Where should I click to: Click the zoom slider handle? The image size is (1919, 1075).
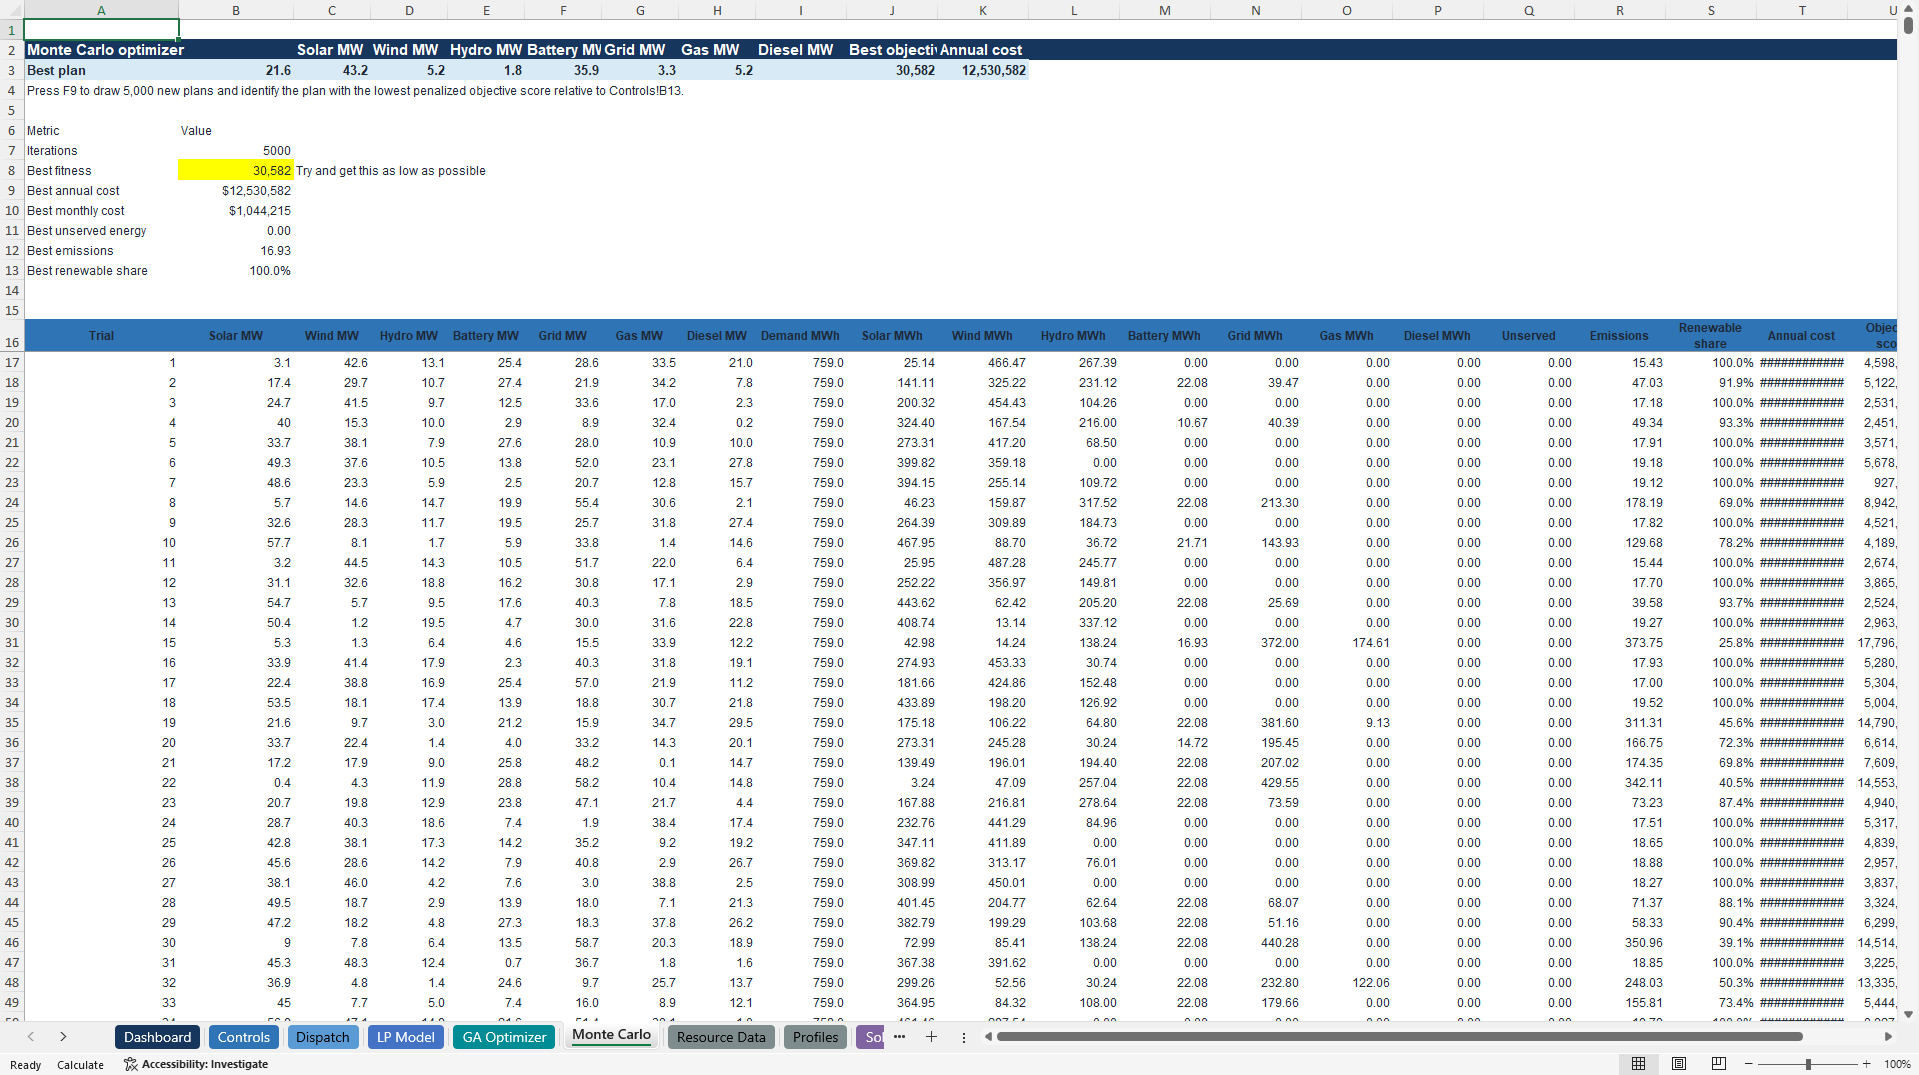[1808, 1064]
